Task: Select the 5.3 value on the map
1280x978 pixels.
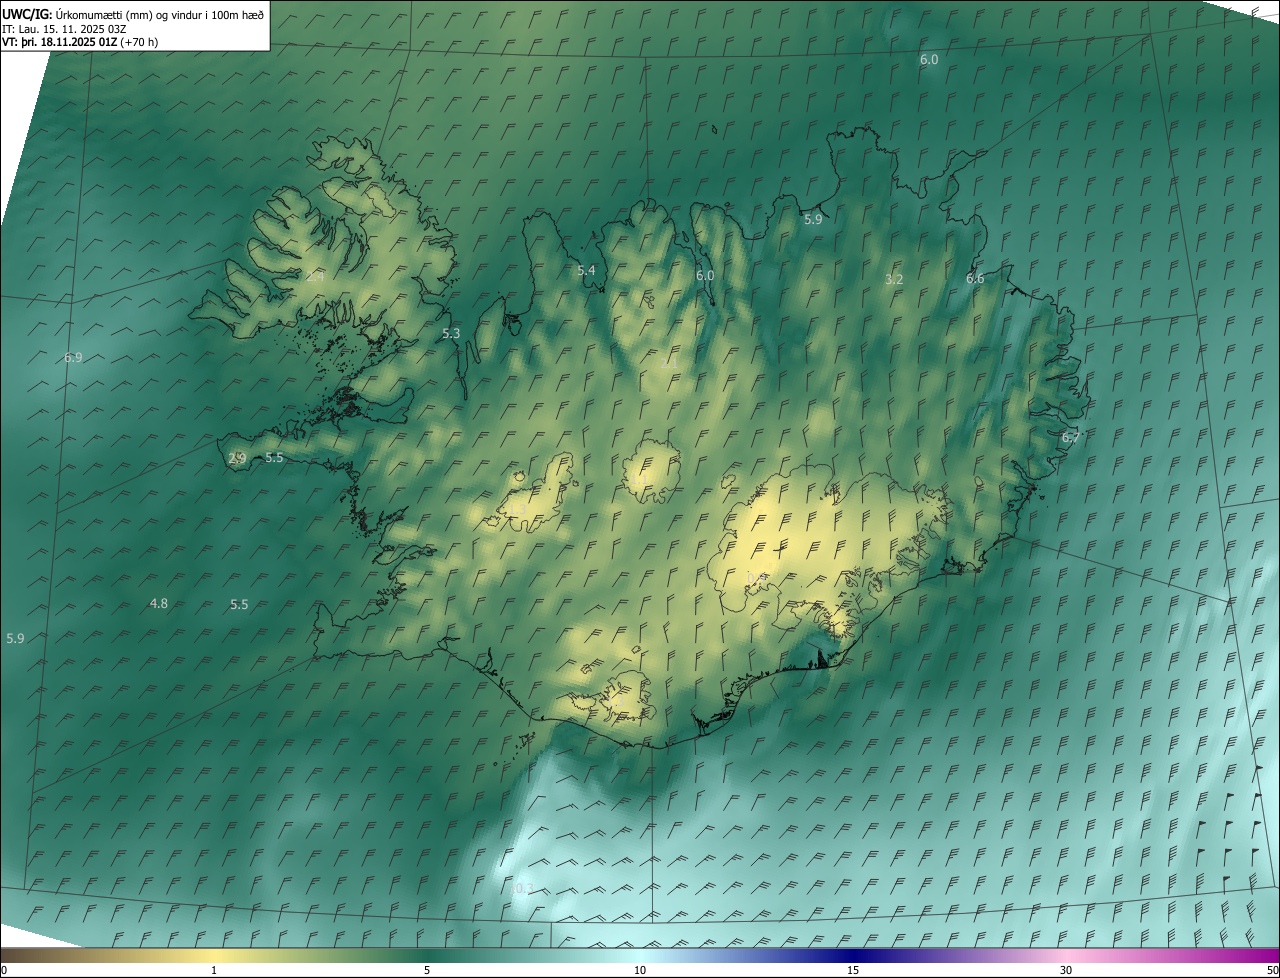Action: [451, 333]
